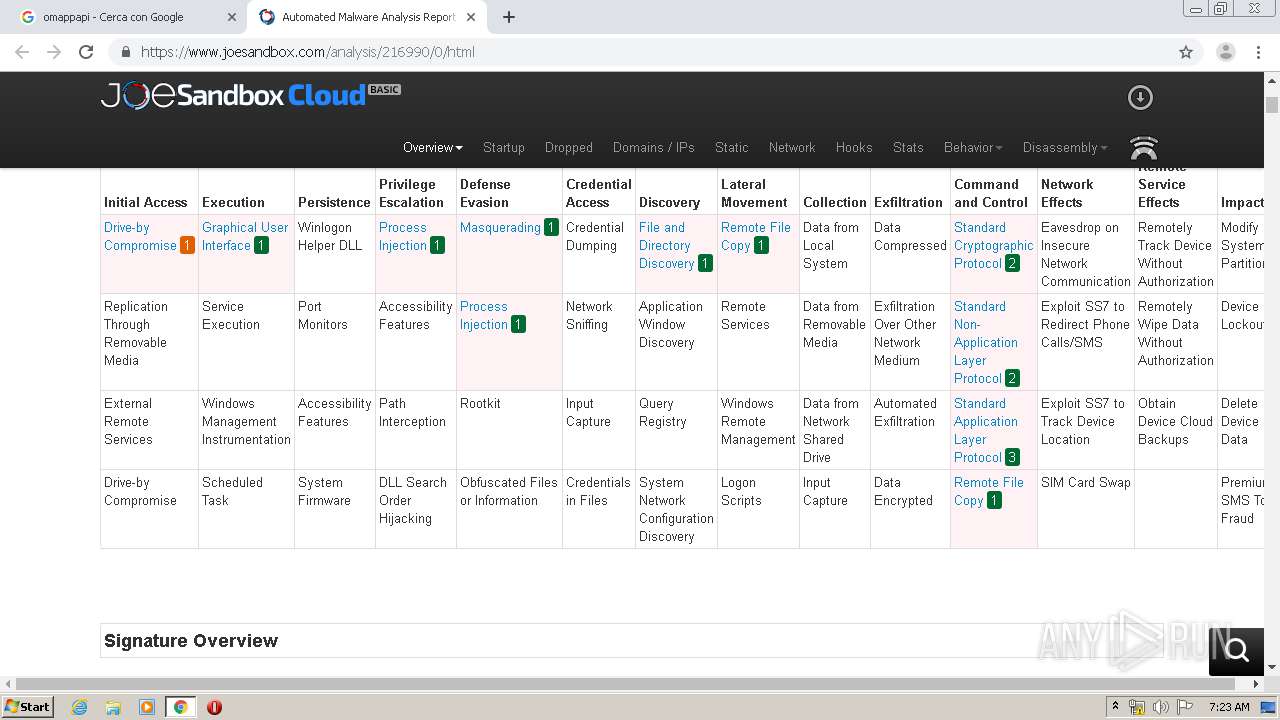Open Process Injection under Privilege Escalation
The width and height of the screenshot is (1280, 720).
click(403, 236)
